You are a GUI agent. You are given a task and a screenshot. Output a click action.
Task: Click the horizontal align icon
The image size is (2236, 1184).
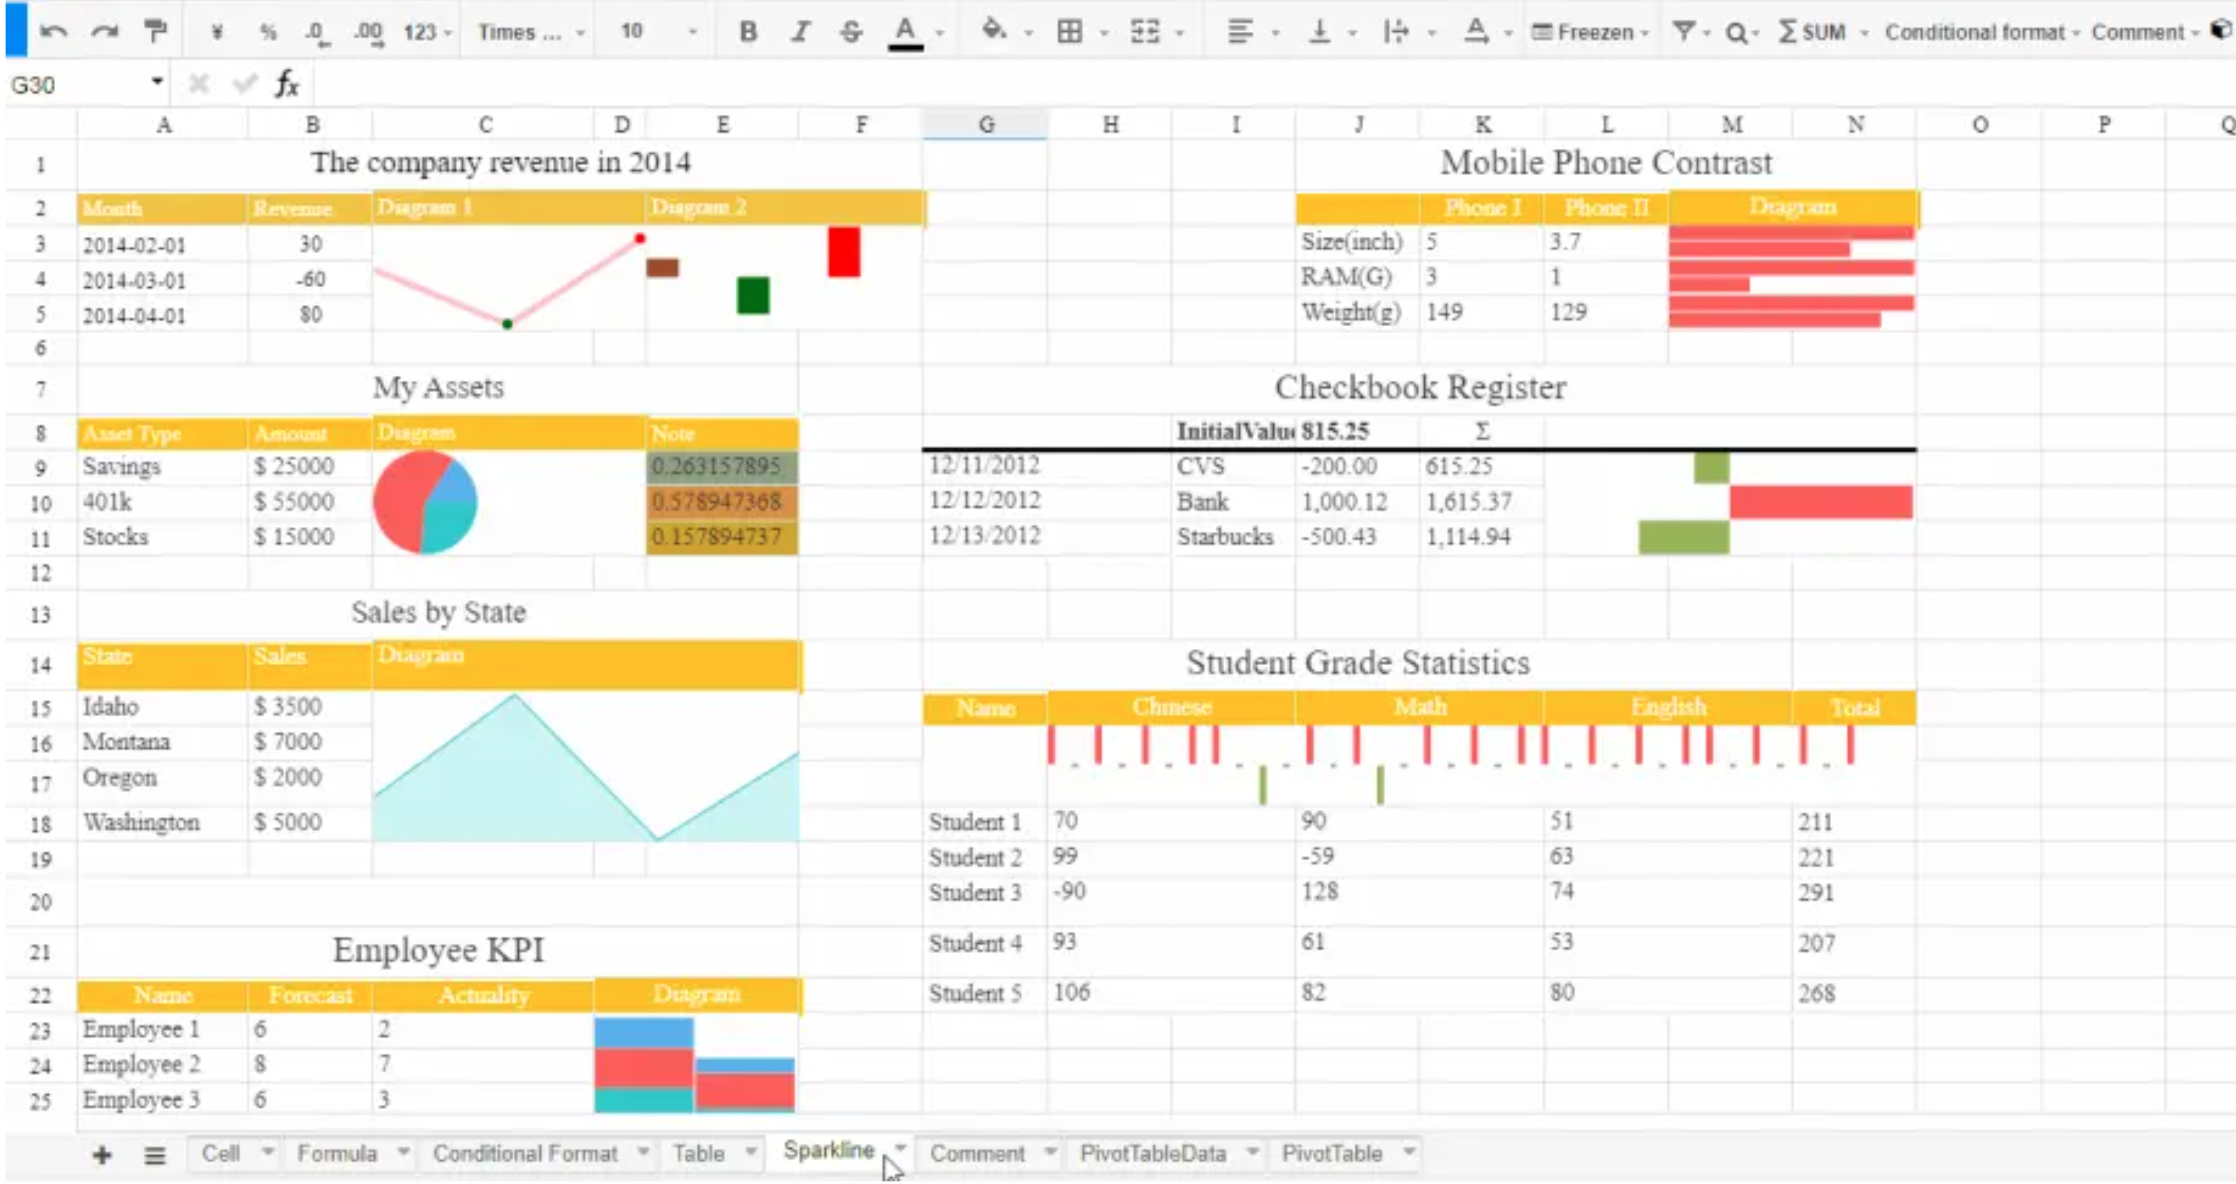click(x=1239, y=32)
